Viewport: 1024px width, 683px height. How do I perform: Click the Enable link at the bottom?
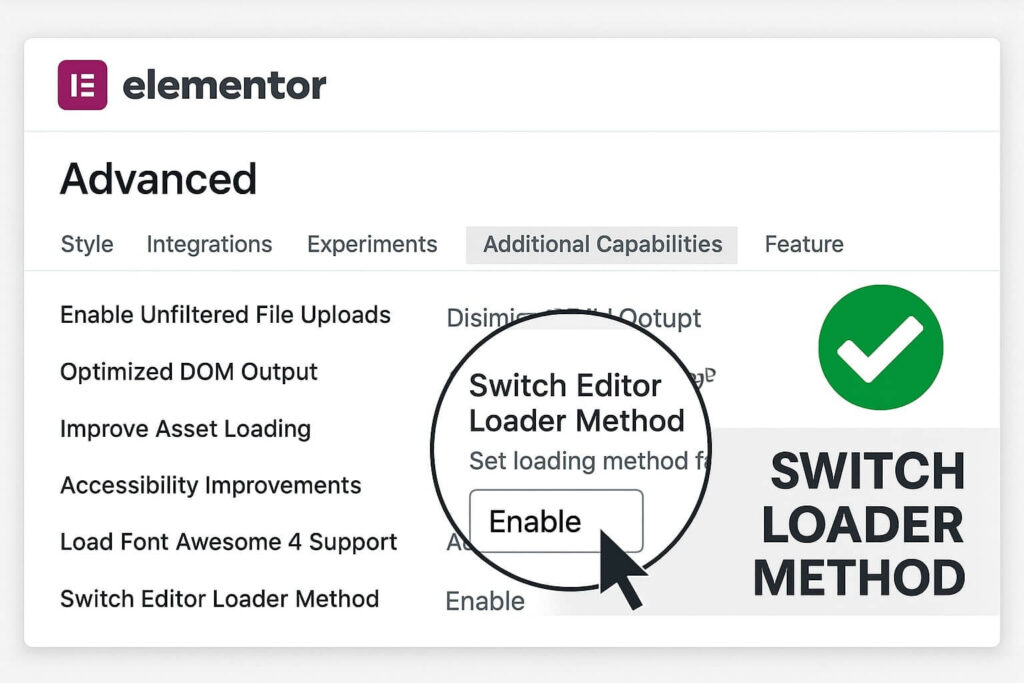pyautogui.click(x=484, y=601)
